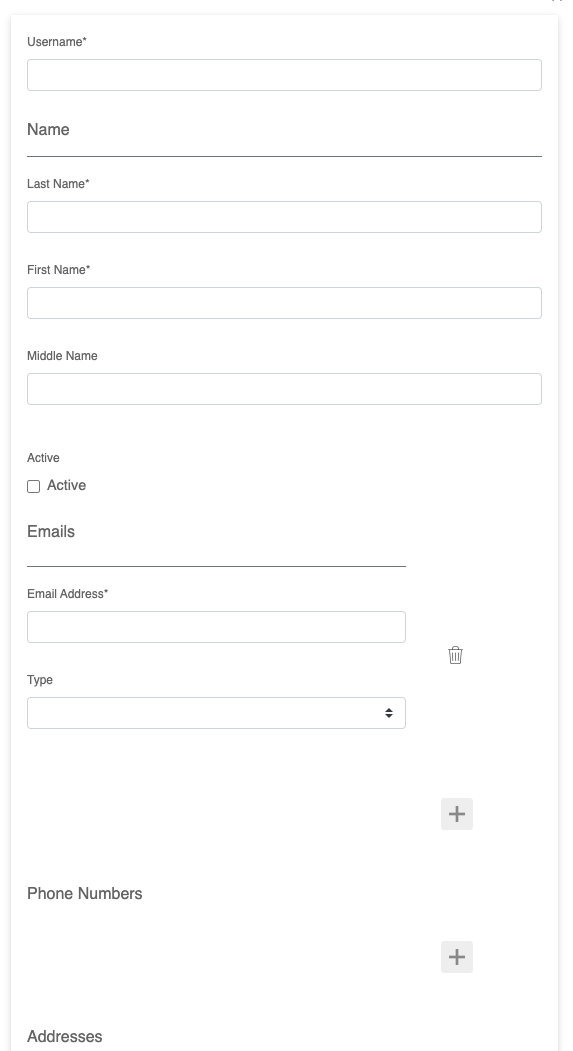Click the 'Last Name*' label text
573x1051 pixels.
pos(58,184)
